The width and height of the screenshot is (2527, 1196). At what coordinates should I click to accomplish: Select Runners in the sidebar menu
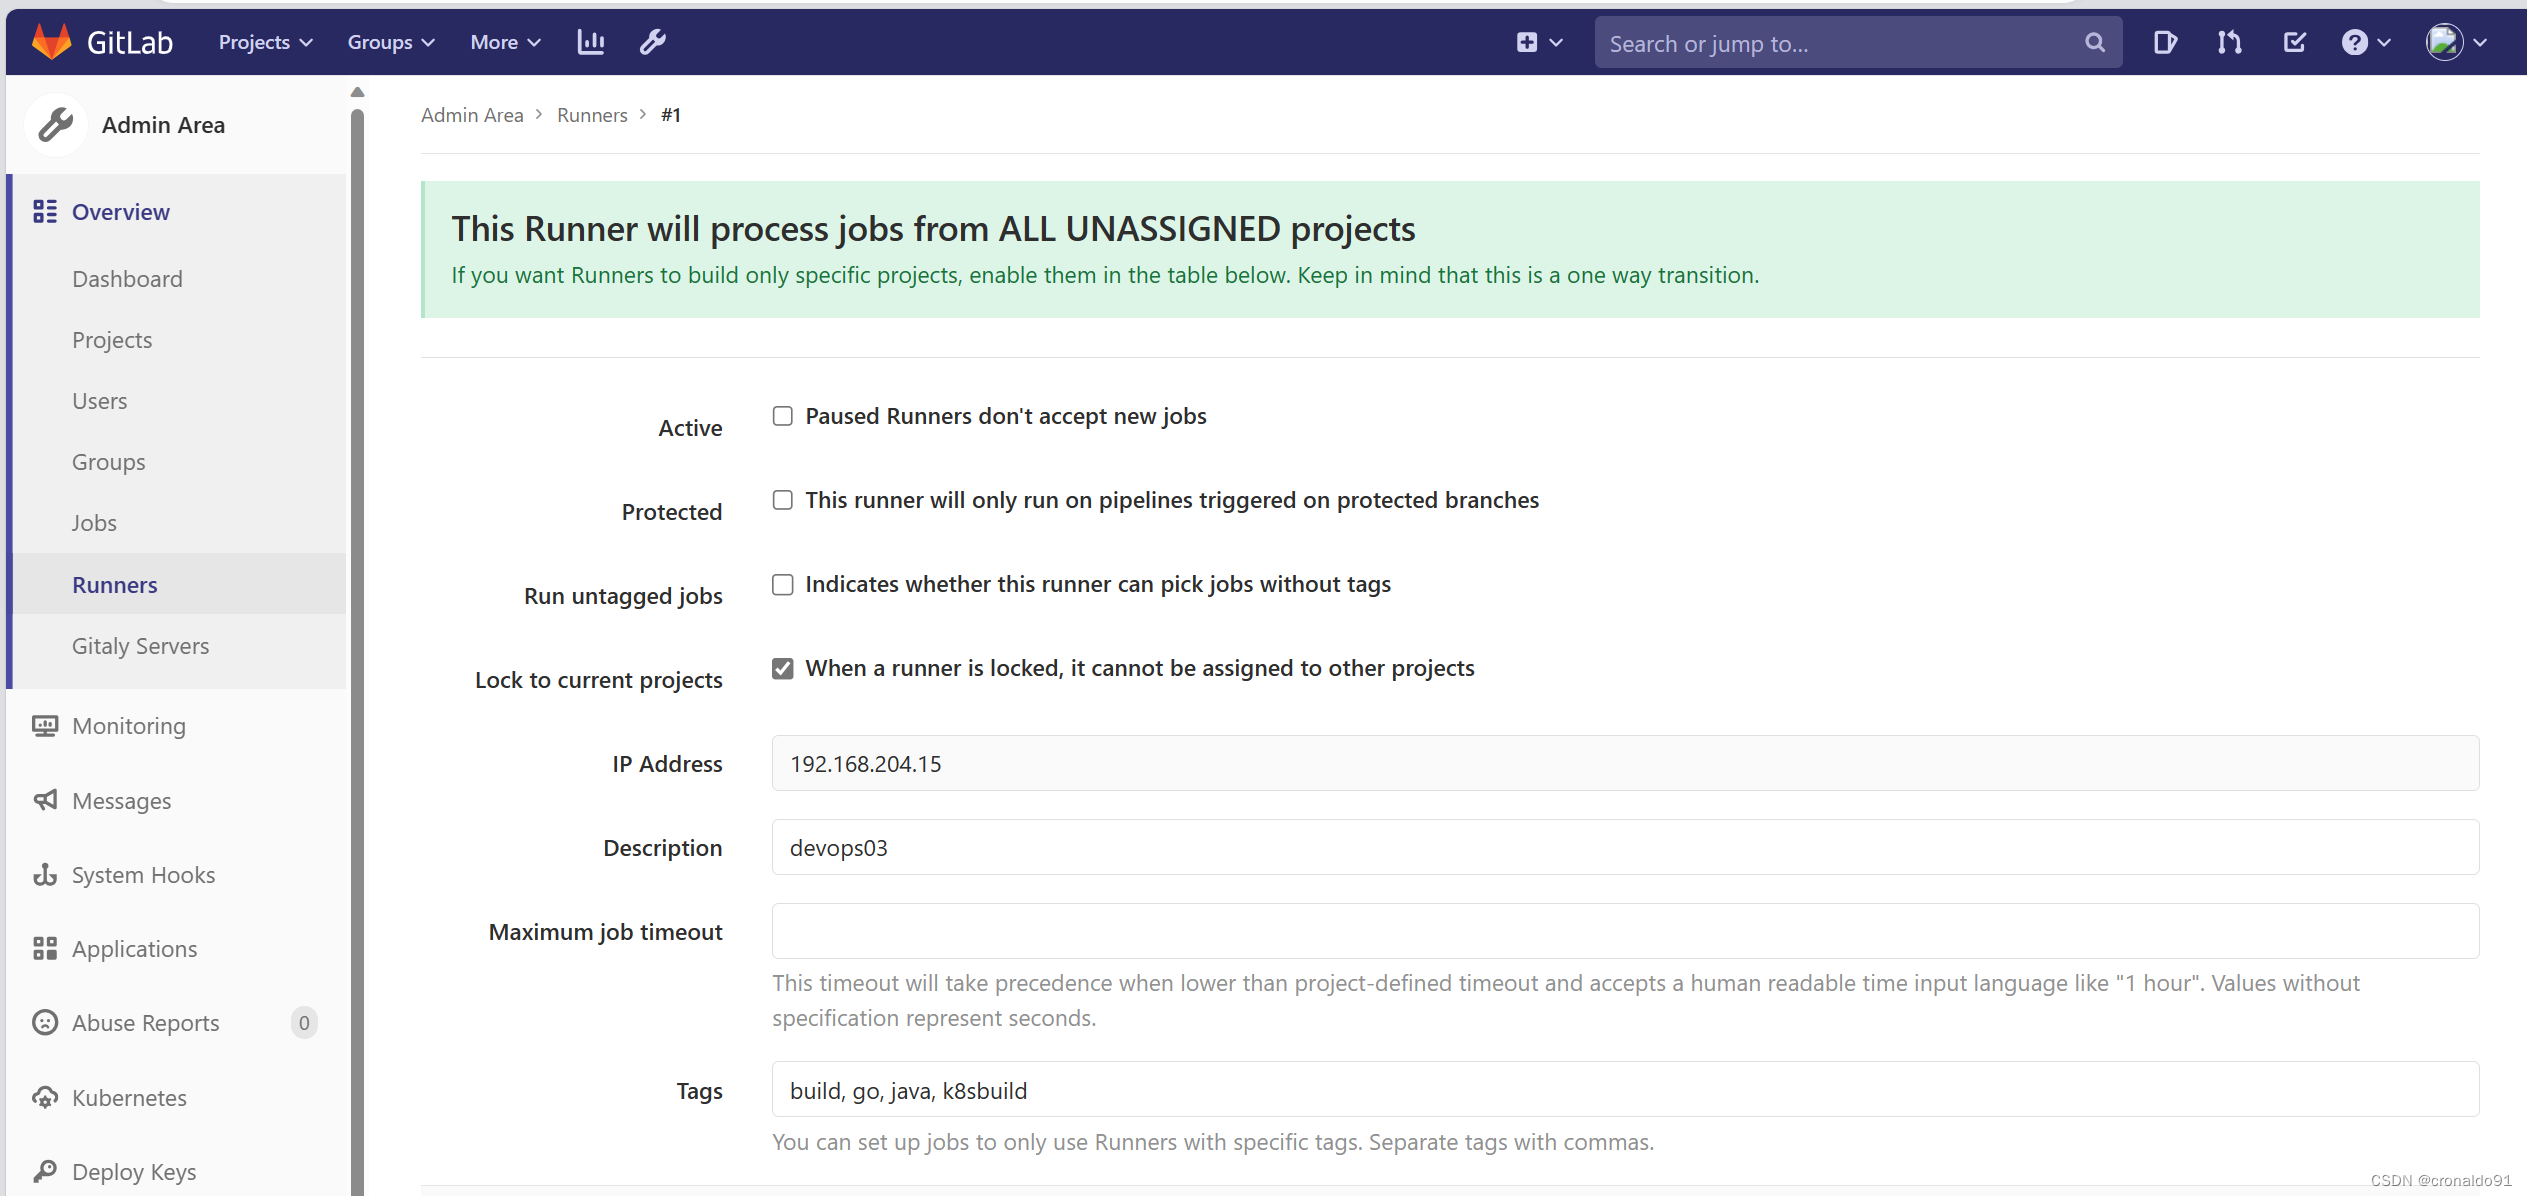114,584
